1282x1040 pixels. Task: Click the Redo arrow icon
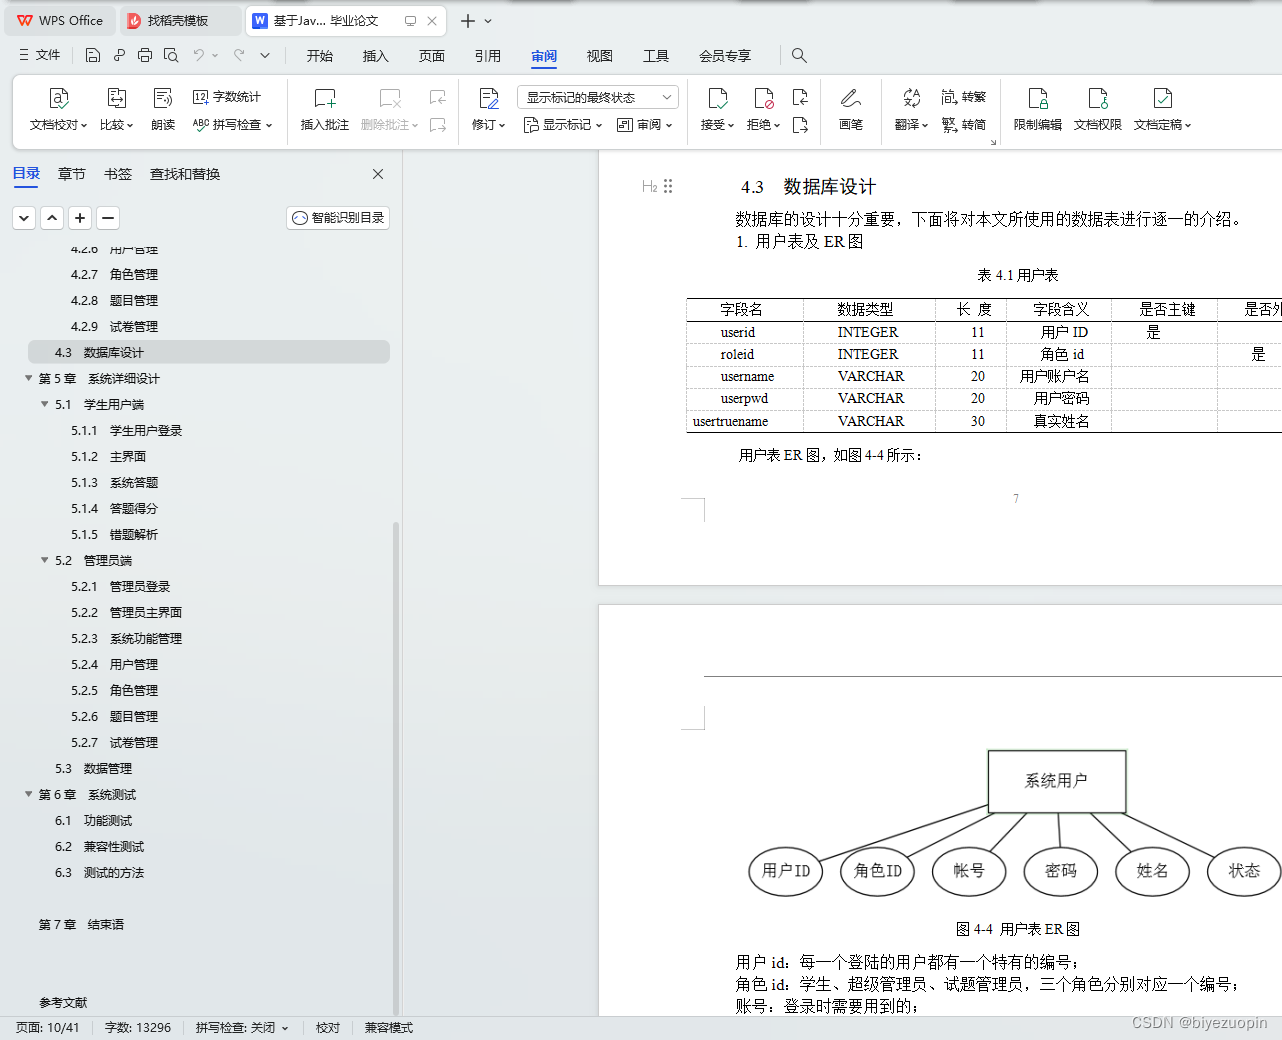pyautogui.click(x=239, y=55)
